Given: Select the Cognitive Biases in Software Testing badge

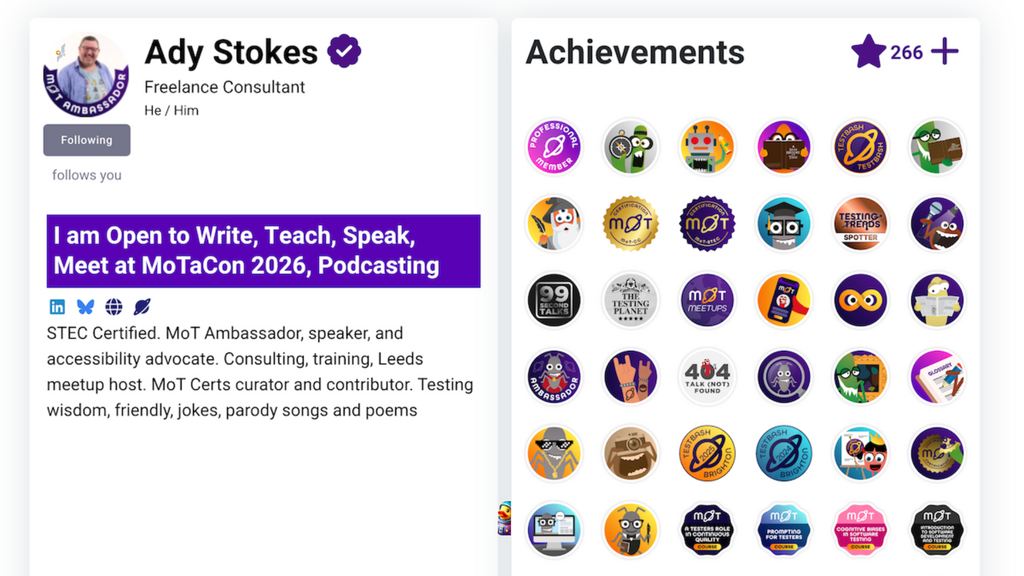Looking at the screenshot, I should click(860, 531).
